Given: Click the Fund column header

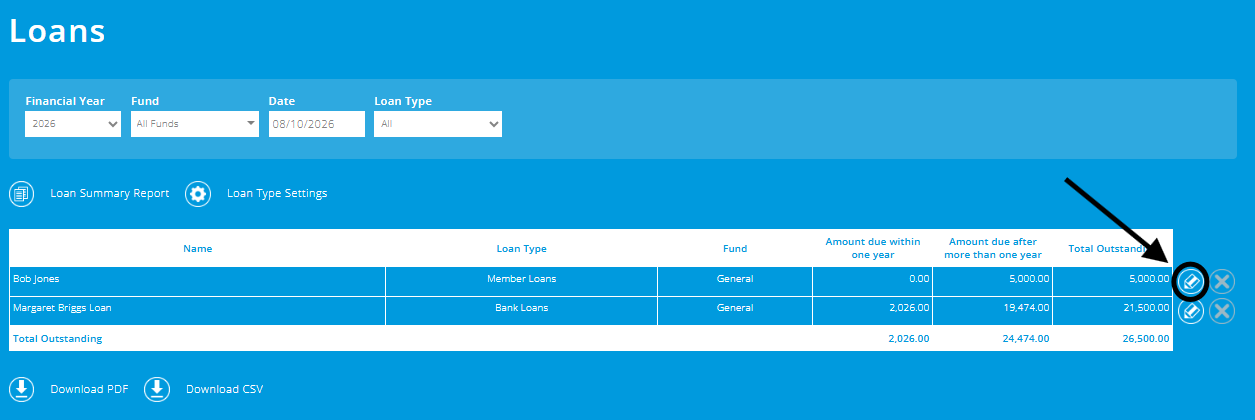Looking at the screenshot, I should 735,249.
